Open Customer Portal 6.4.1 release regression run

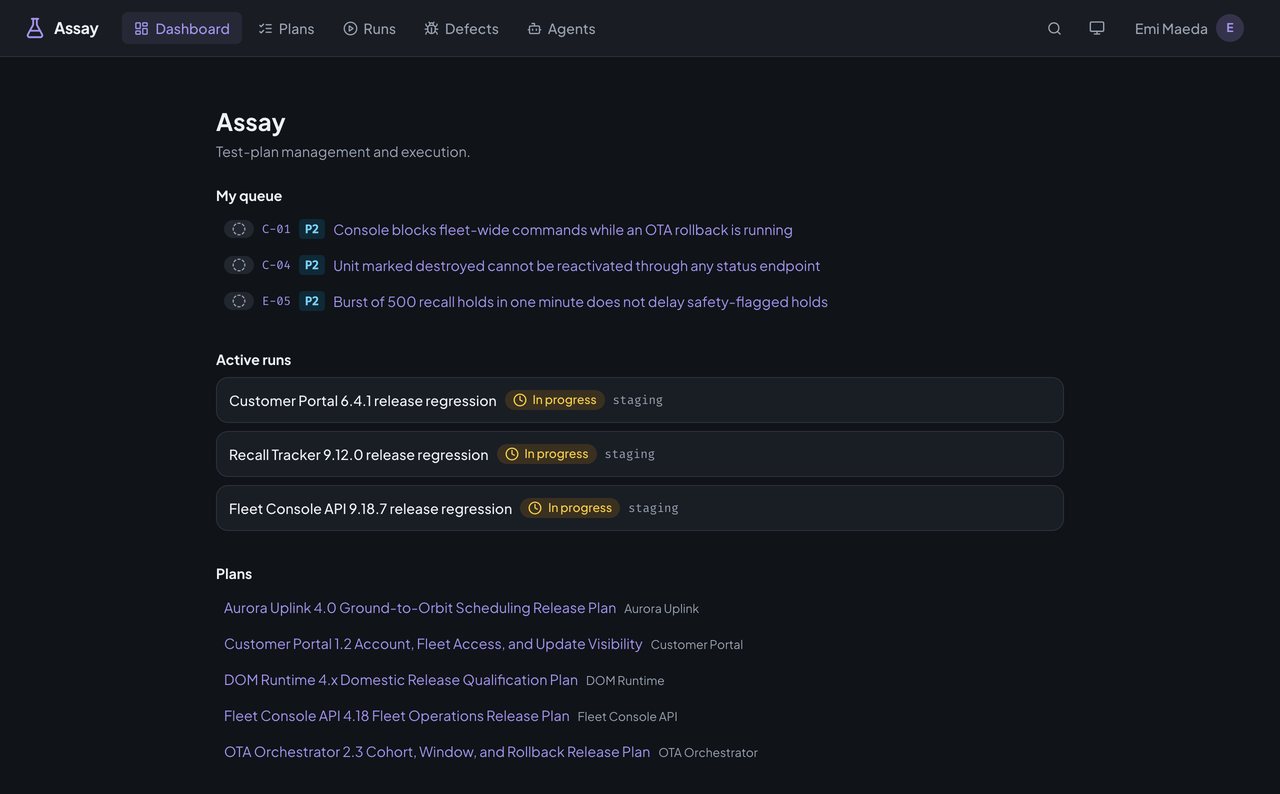[363, 400]
